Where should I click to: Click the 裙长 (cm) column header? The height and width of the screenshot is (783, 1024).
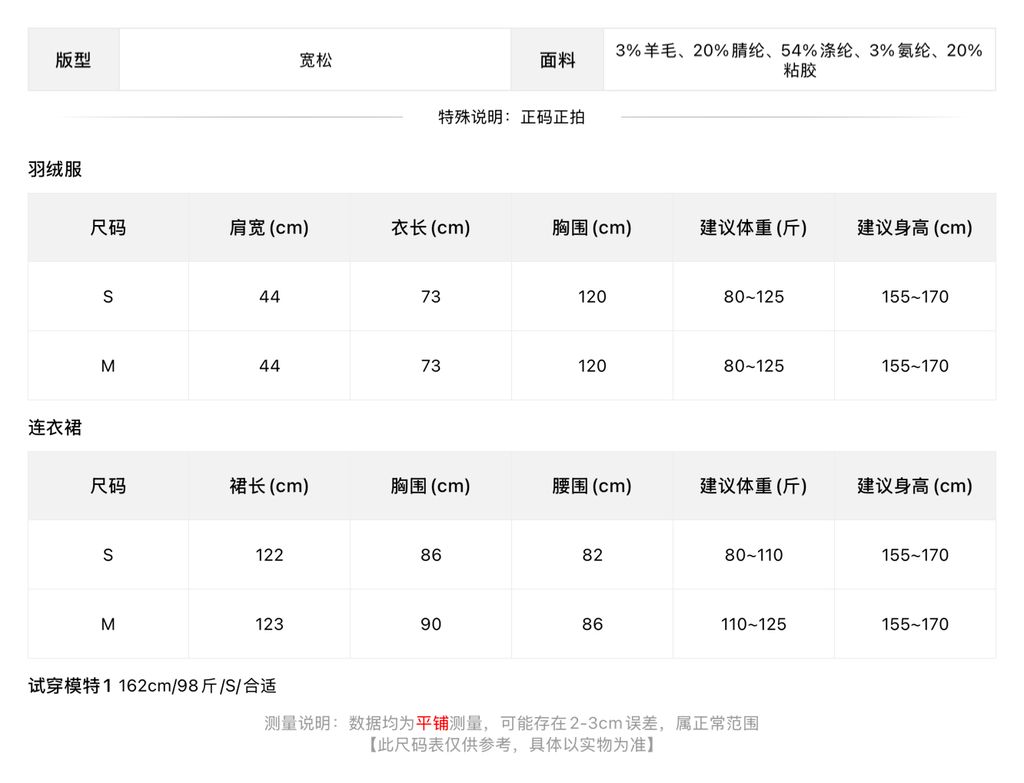click(269, 486)
